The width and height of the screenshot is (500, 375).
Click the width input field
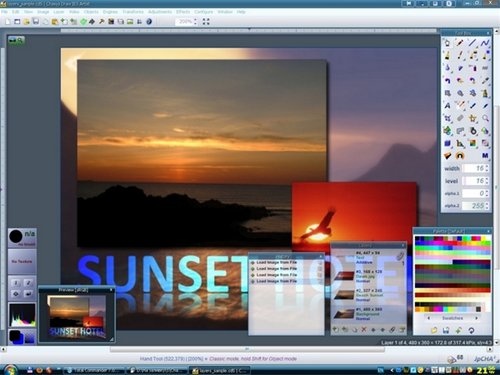(475, 168)
